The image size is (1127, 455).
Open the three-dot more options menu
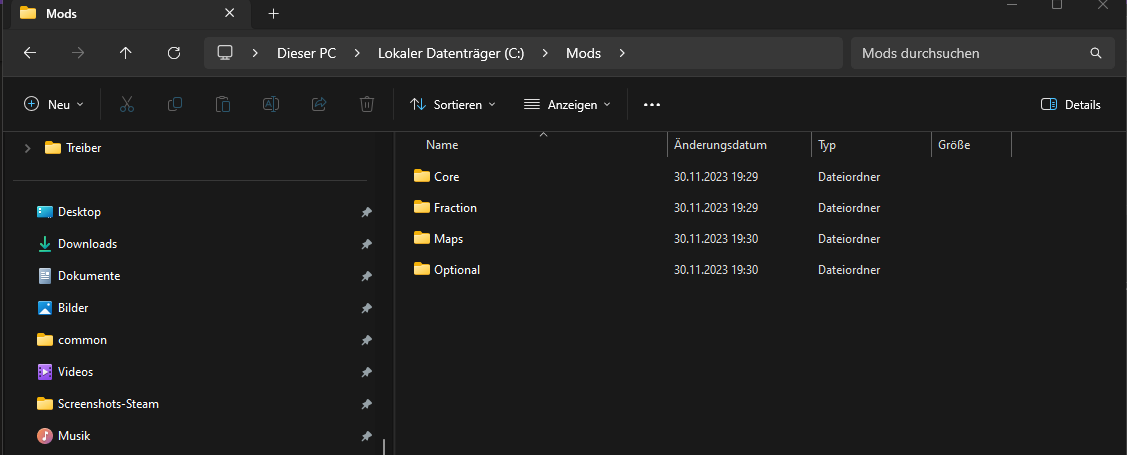[x=652, y=104]
